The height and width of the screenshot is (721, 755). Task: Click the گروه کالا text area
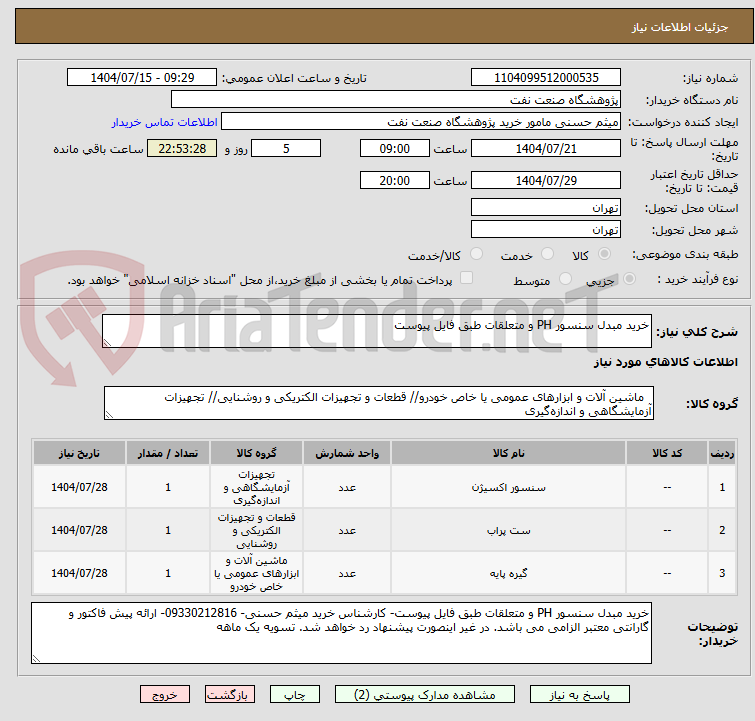378,403
